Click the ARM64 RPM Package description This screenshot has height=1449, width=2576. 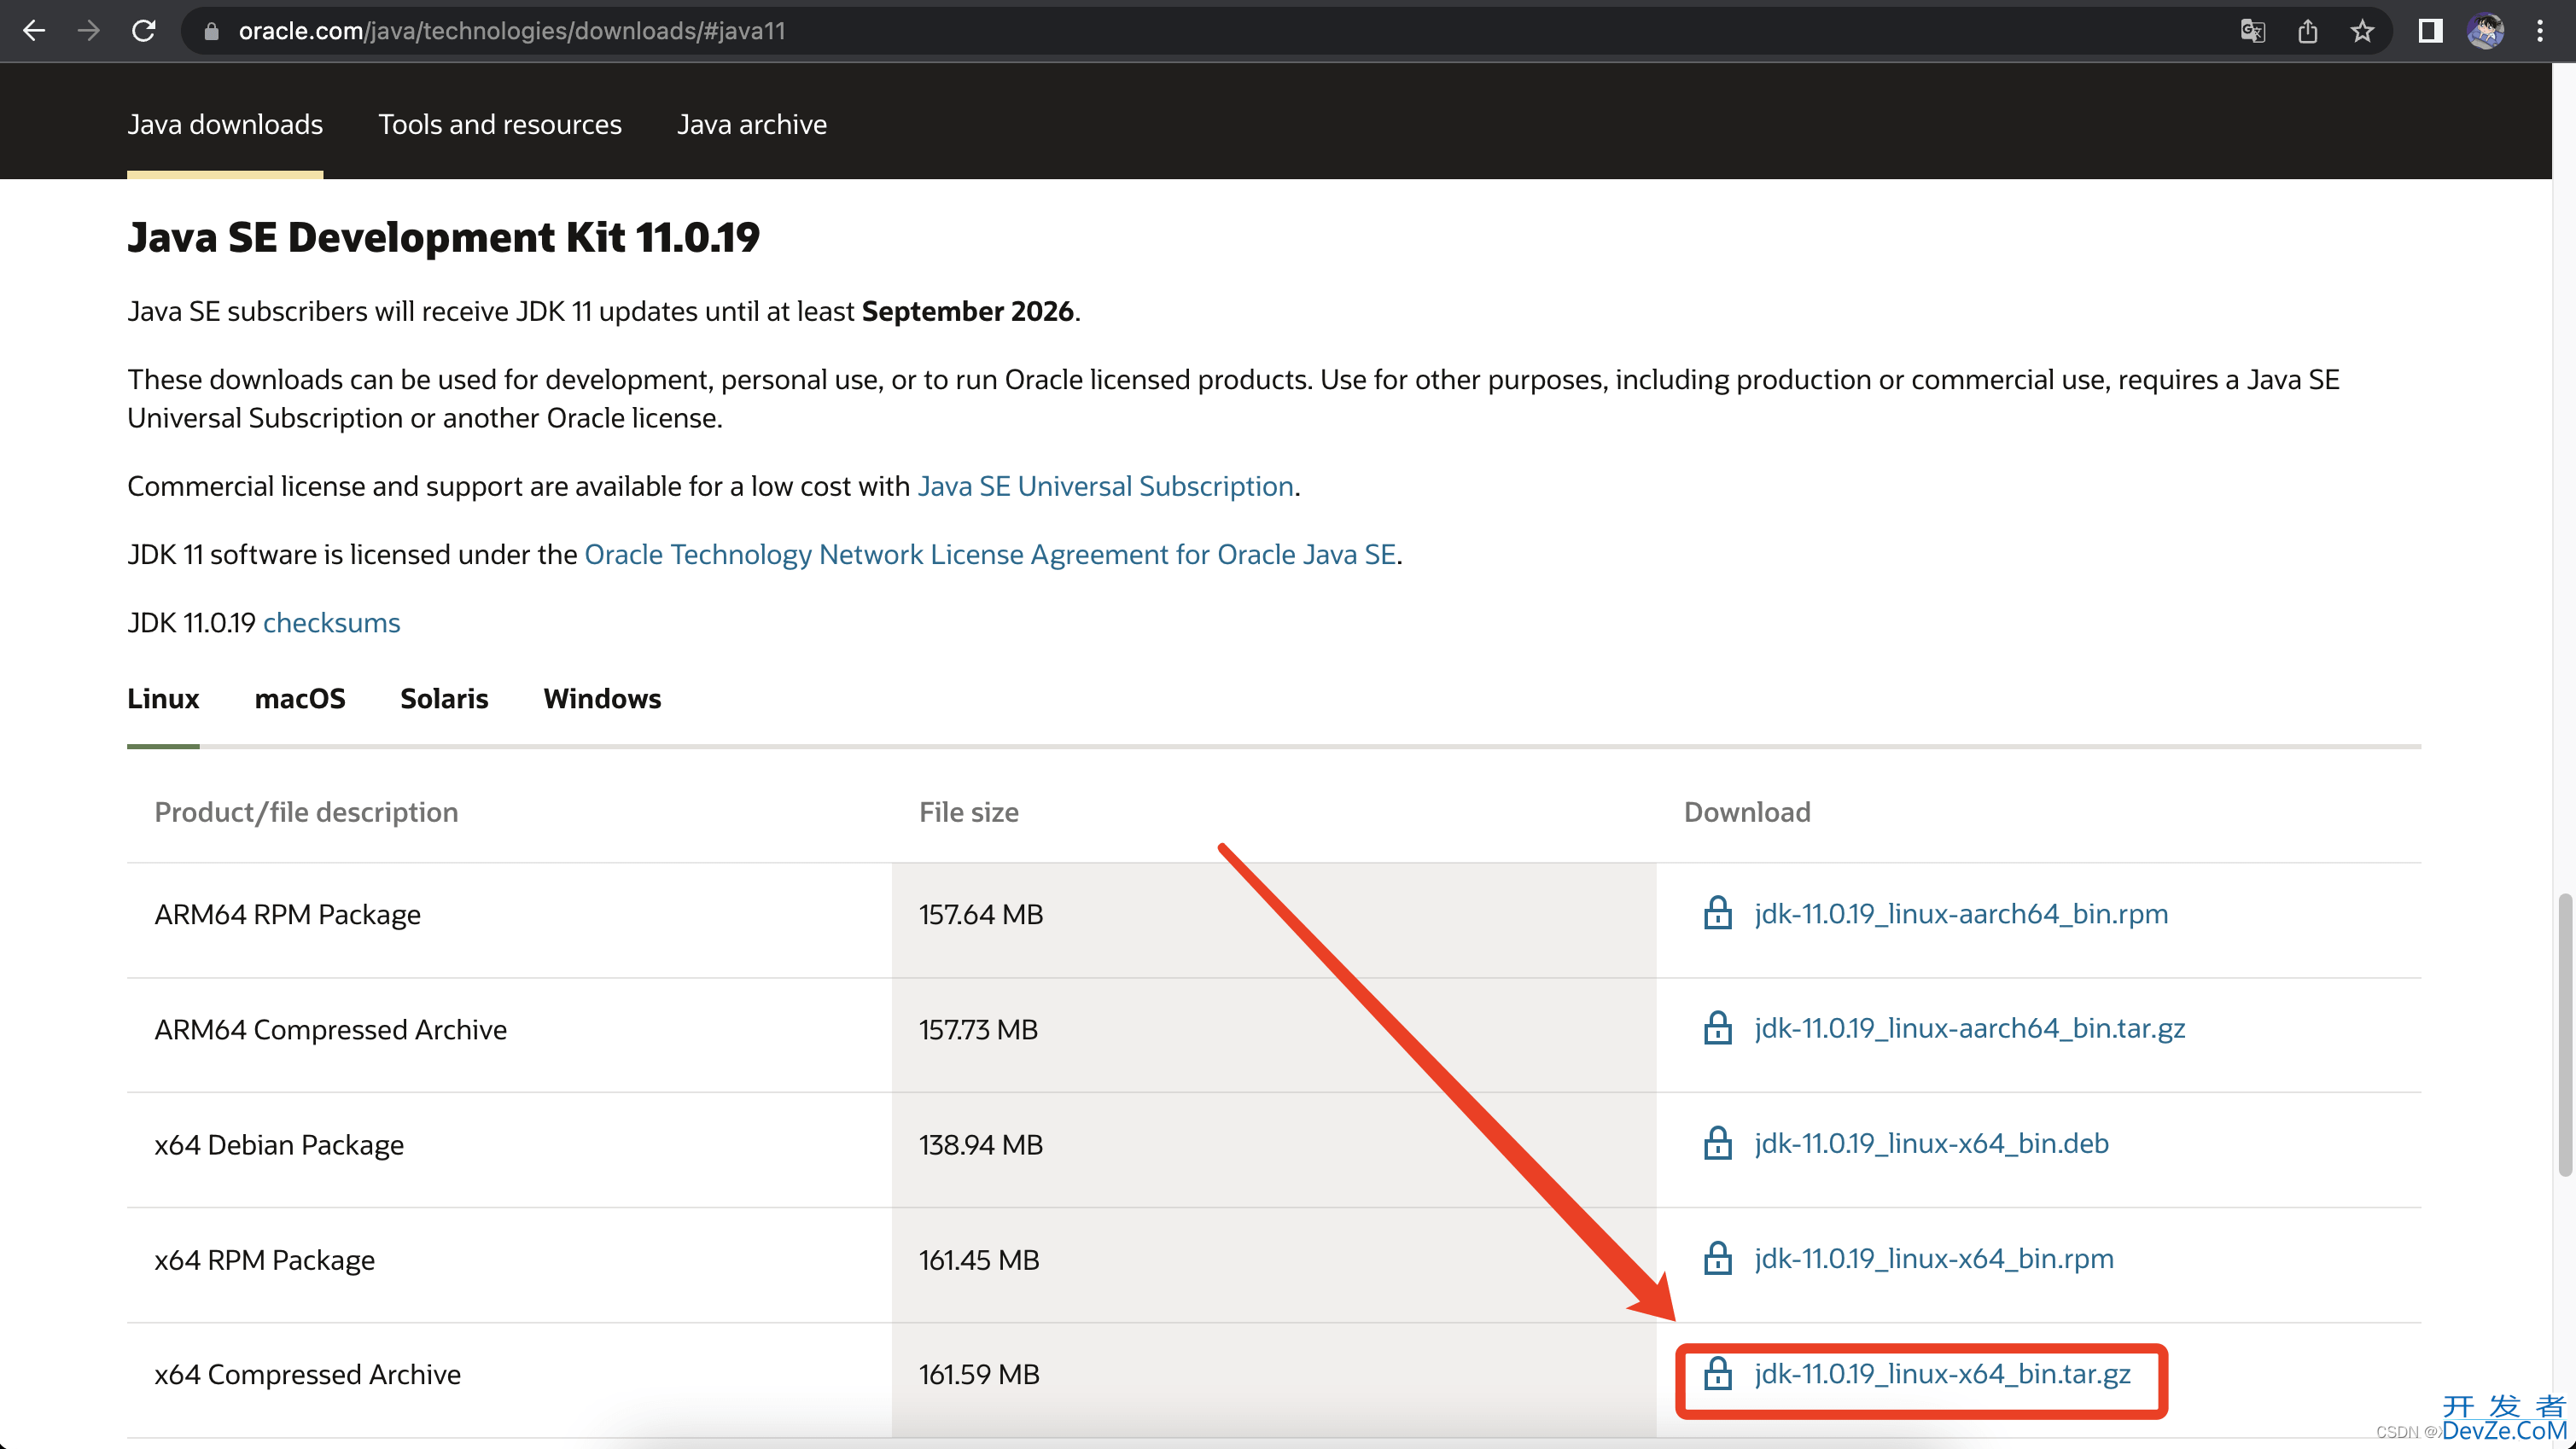(287, 914)
